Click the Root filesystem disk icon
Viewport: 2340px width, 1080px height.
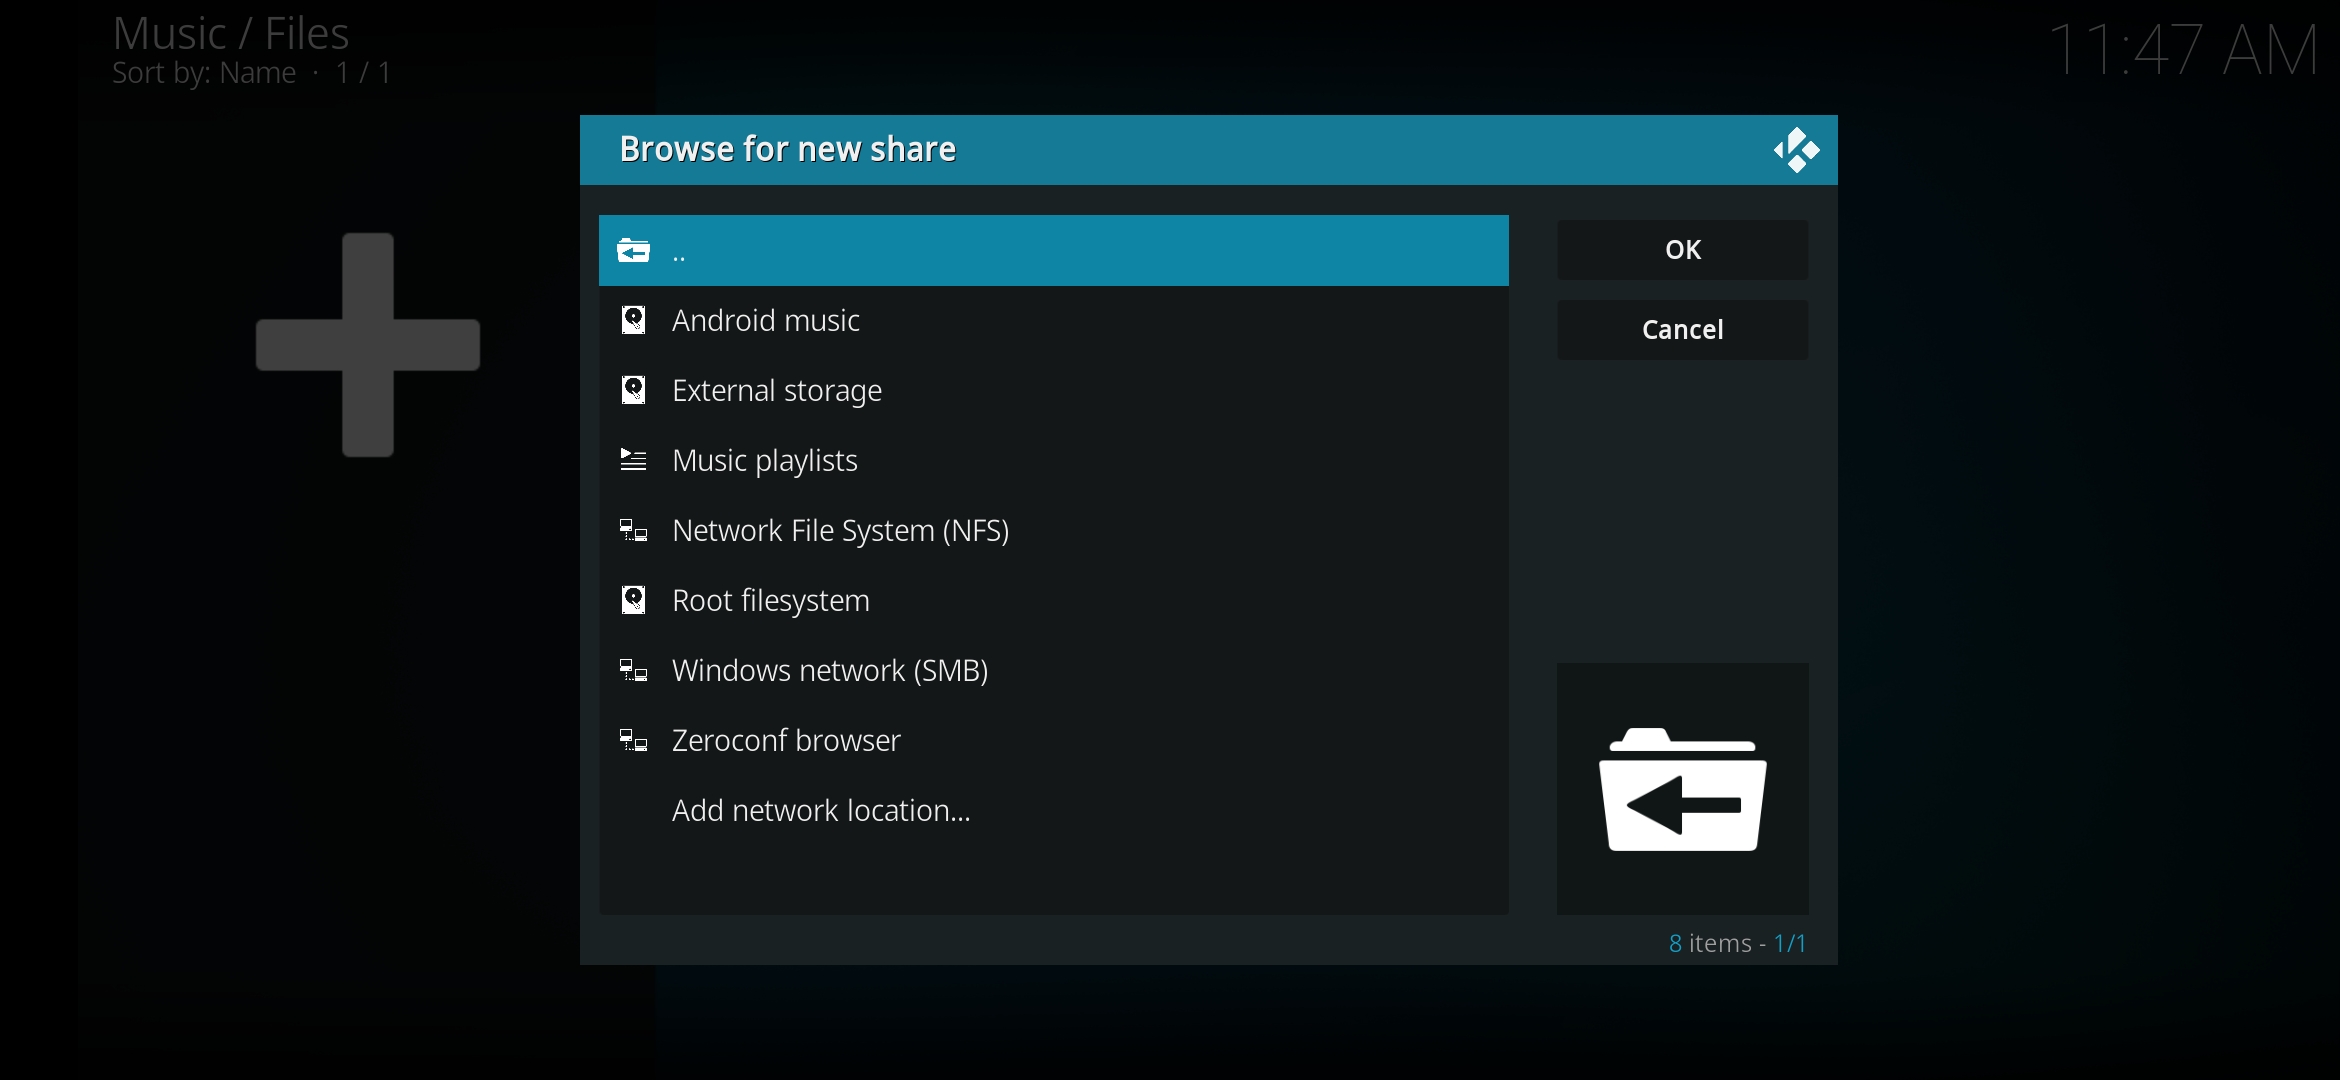tap(634, 601)
